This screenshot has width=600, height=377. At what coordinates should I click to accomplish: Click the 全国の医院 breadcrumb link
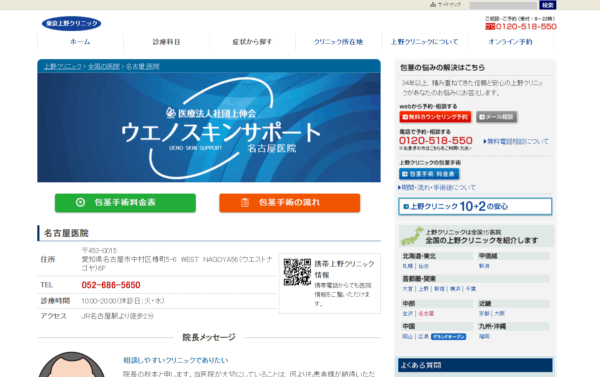tap(104, 66)
